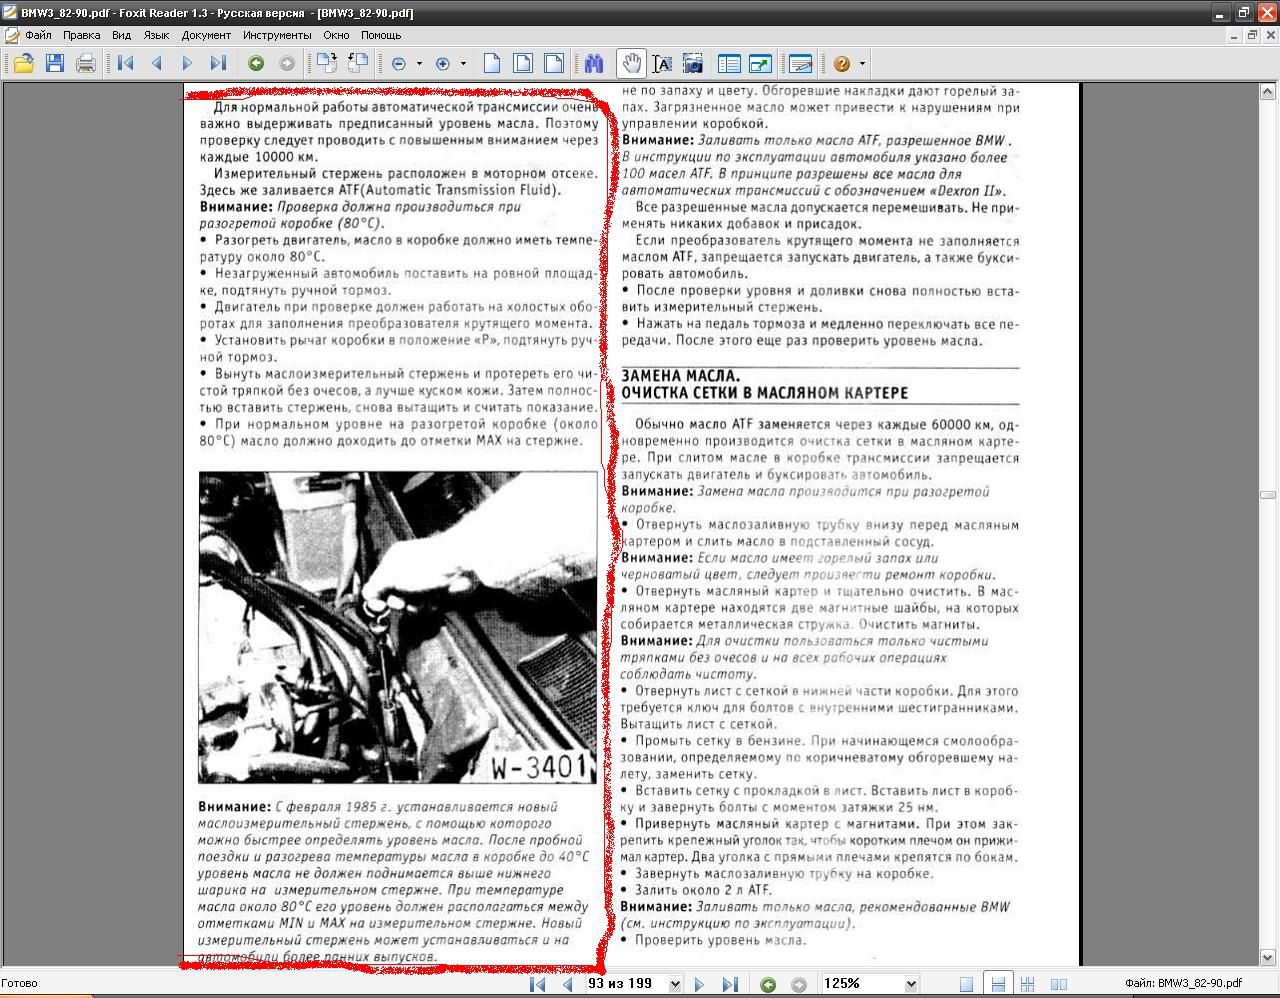This screenshot has width=1280, height=998.
Task: Go to next page via top toolbar
Action: point(187,64)
